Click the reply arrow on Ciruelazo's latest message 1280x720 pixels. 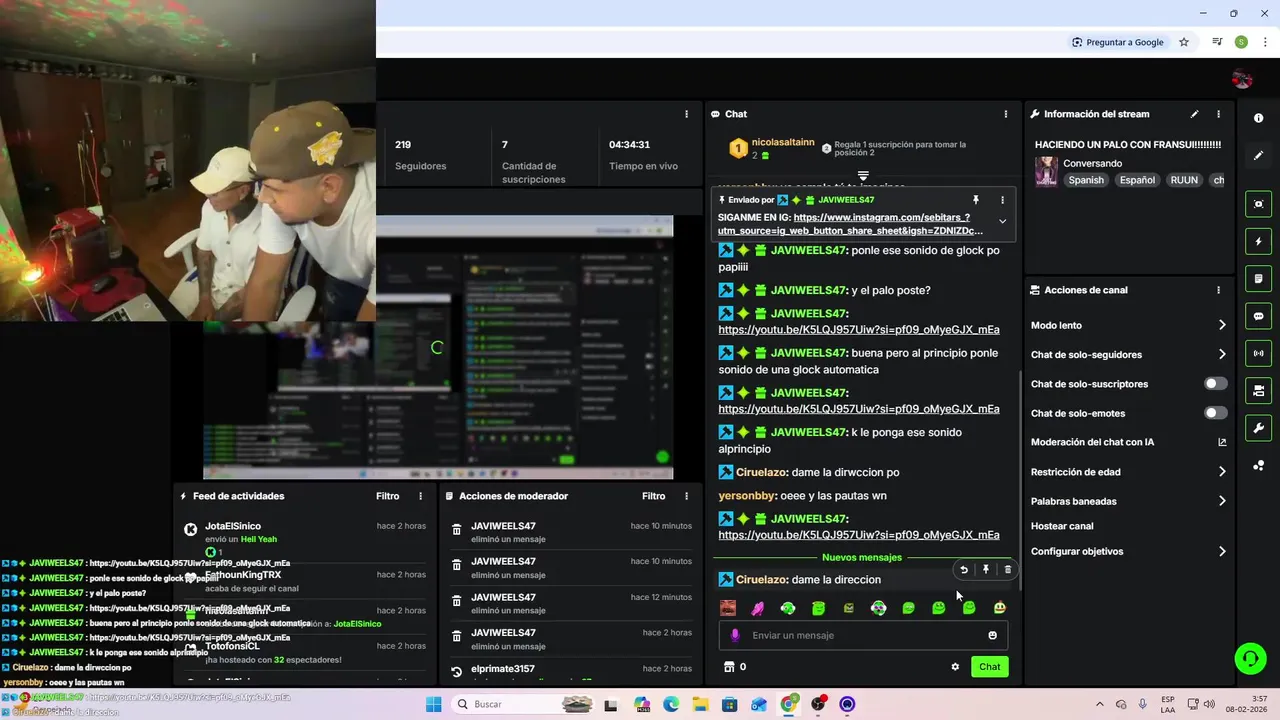click(x=964, y=570)
